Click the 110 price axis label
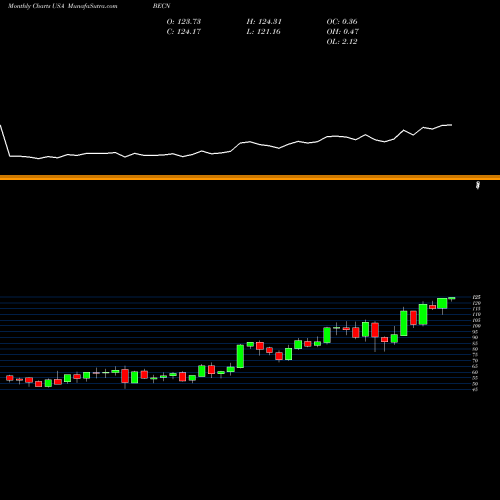Viewport: 500px width, 500px height. pyautogui.click(x=477, y=314)
